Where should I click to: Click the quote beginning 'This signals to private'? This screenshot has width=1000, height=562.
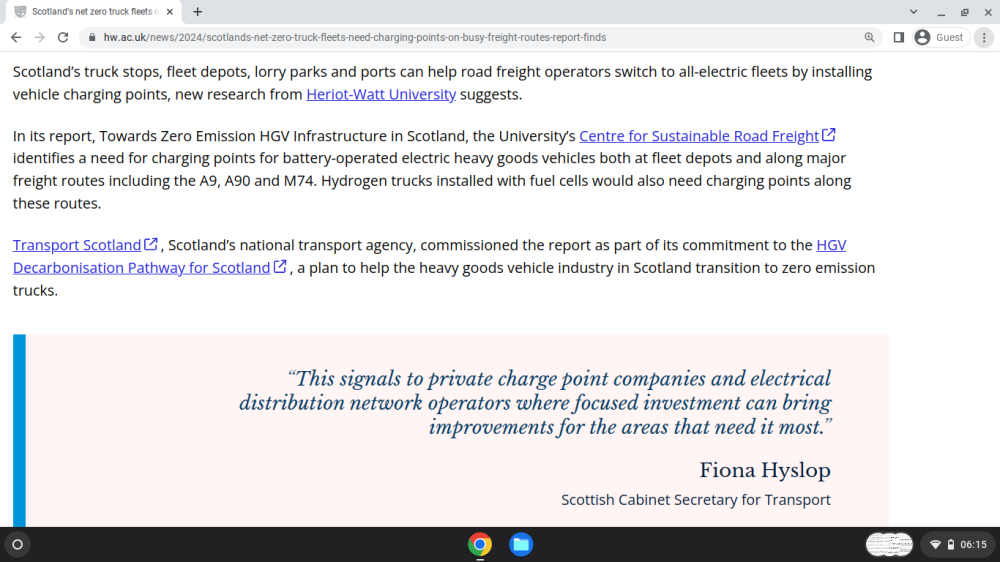click(x=535, y=403)
